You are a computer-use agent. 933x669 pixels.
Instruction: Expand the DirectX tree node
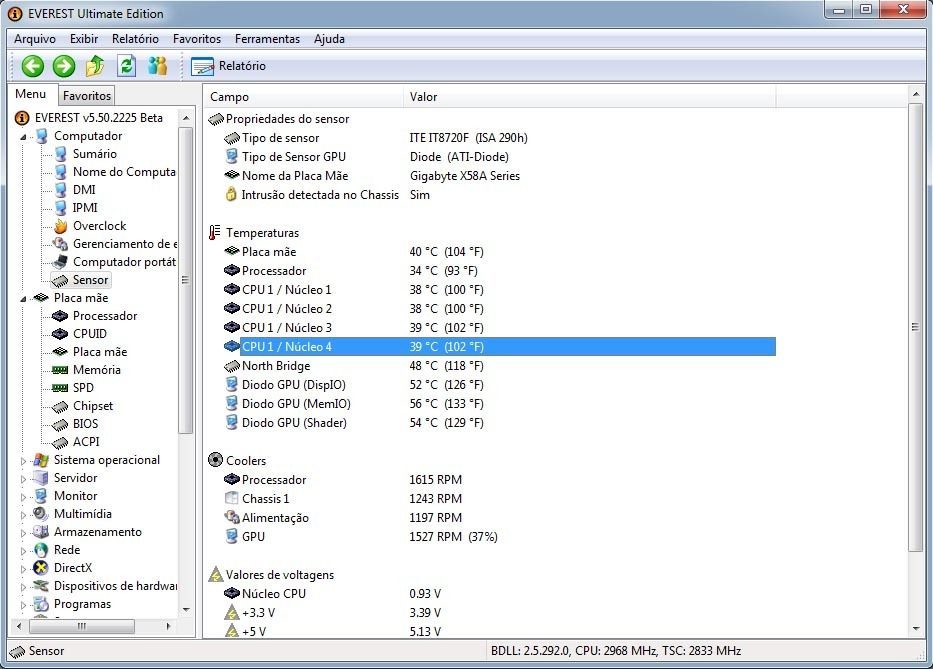[x=23, y=568]
